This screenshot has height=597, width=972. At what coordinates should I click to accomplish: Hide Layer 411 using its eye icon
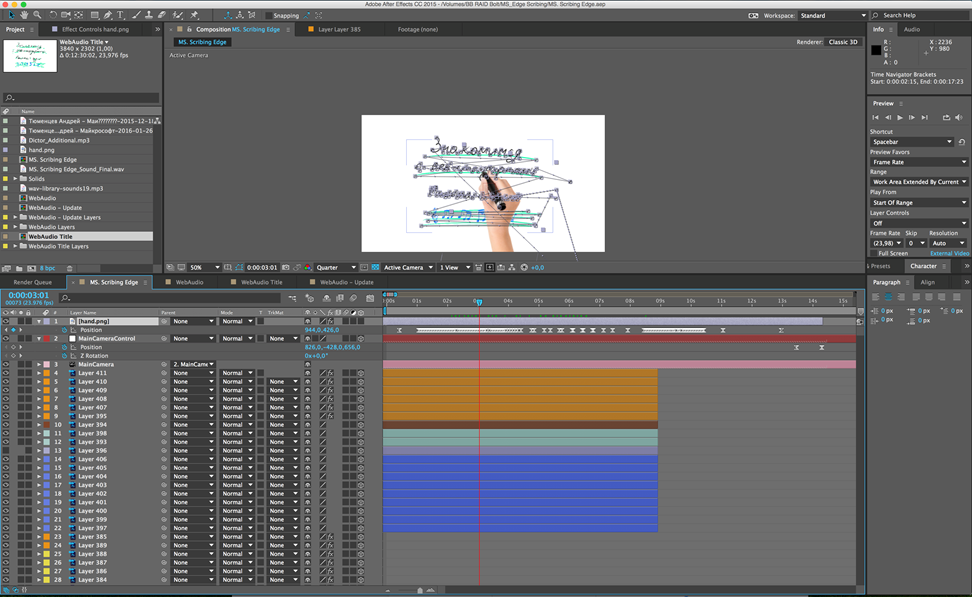point(6,373)
